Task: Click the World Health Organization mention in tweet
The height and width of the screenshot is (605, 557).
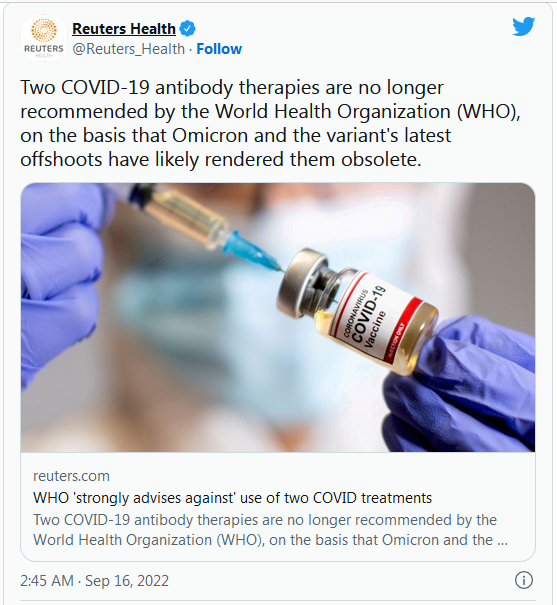Action: click(333, 112)
